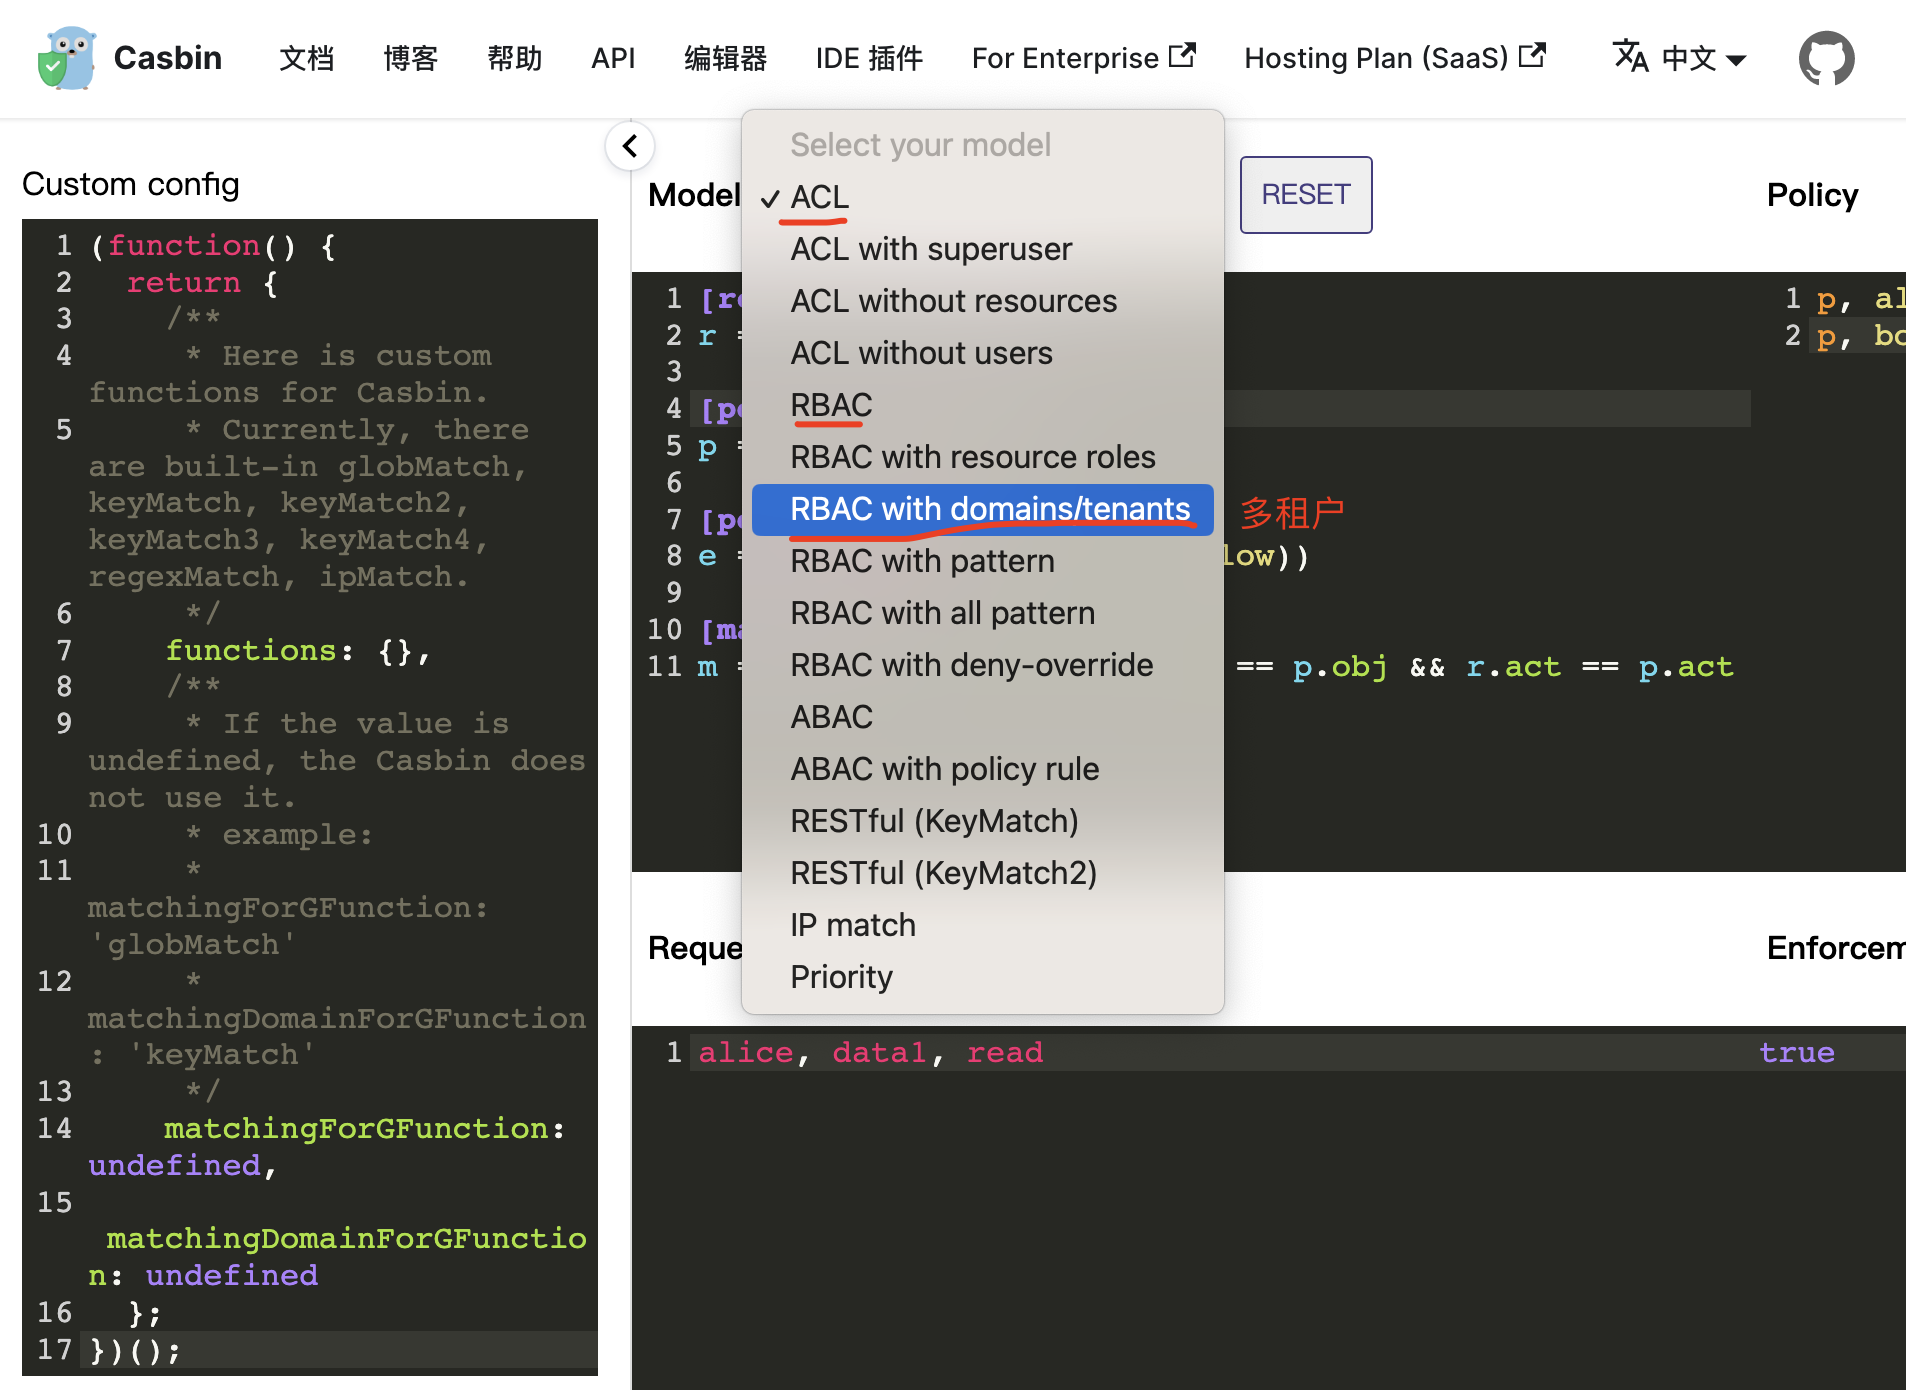This screenshot has height=1390, width=1906.
Task: Click the request line alice, data1, read
Action: point(870,1052)
